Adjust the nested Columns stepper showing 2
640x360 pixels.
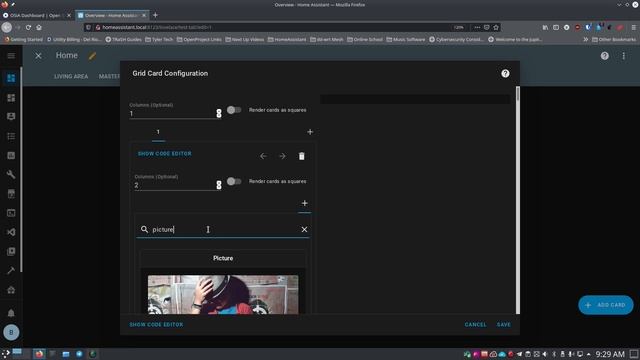[x=219, y=185]
